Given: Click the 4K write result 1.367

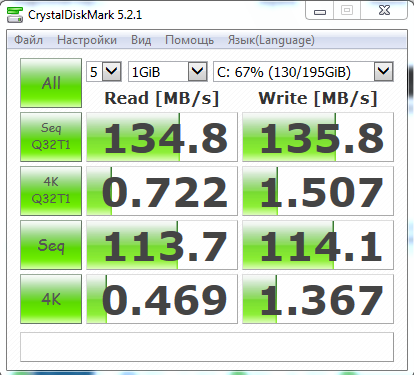Looking at the screenshot, I should coord(318,299).
